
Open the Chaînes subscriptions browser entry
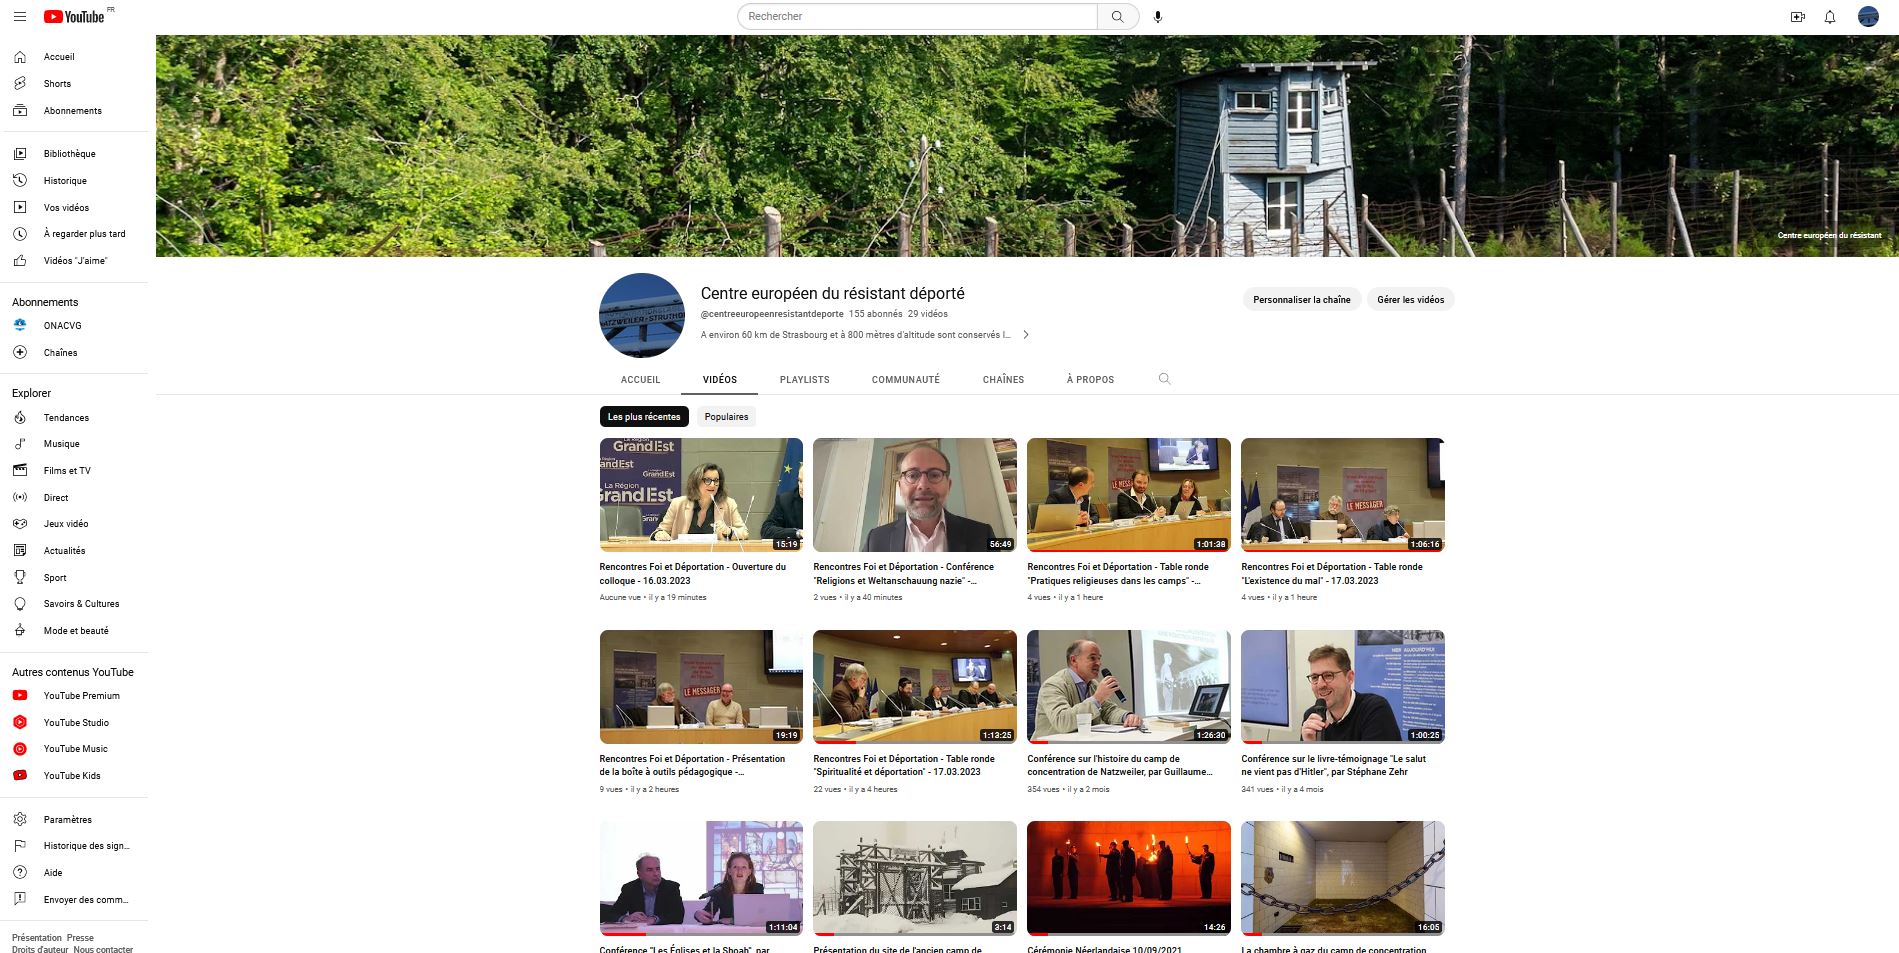(60, 353)
